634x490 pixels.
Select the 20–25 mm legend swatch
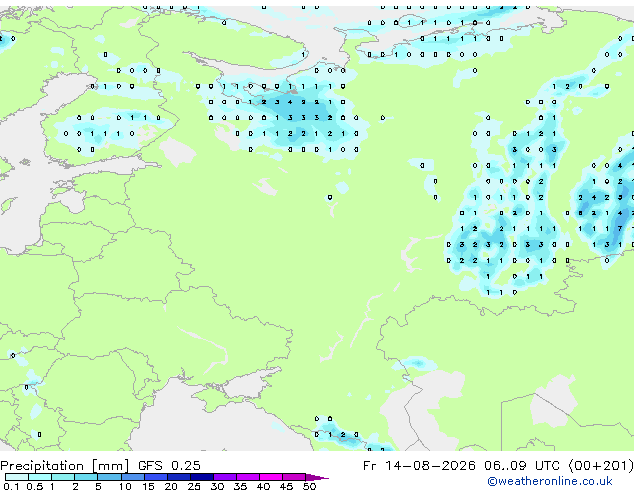point(179,477)
